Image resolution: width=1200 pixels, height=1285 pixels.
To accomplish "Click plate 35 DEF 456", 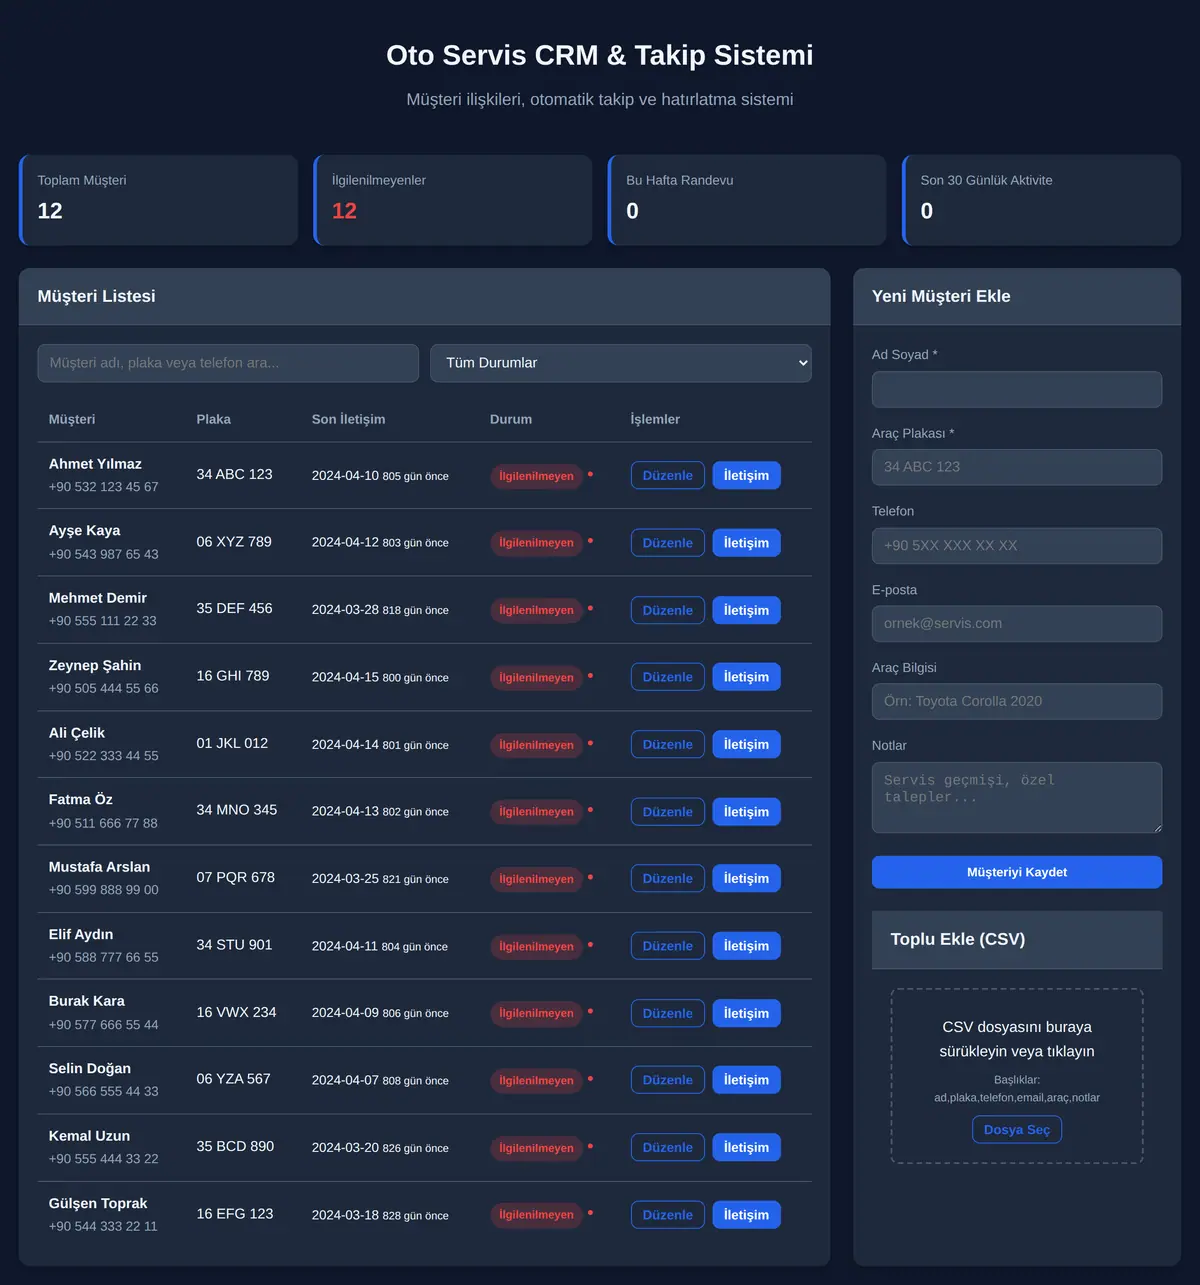I will (x=234, y=609).
